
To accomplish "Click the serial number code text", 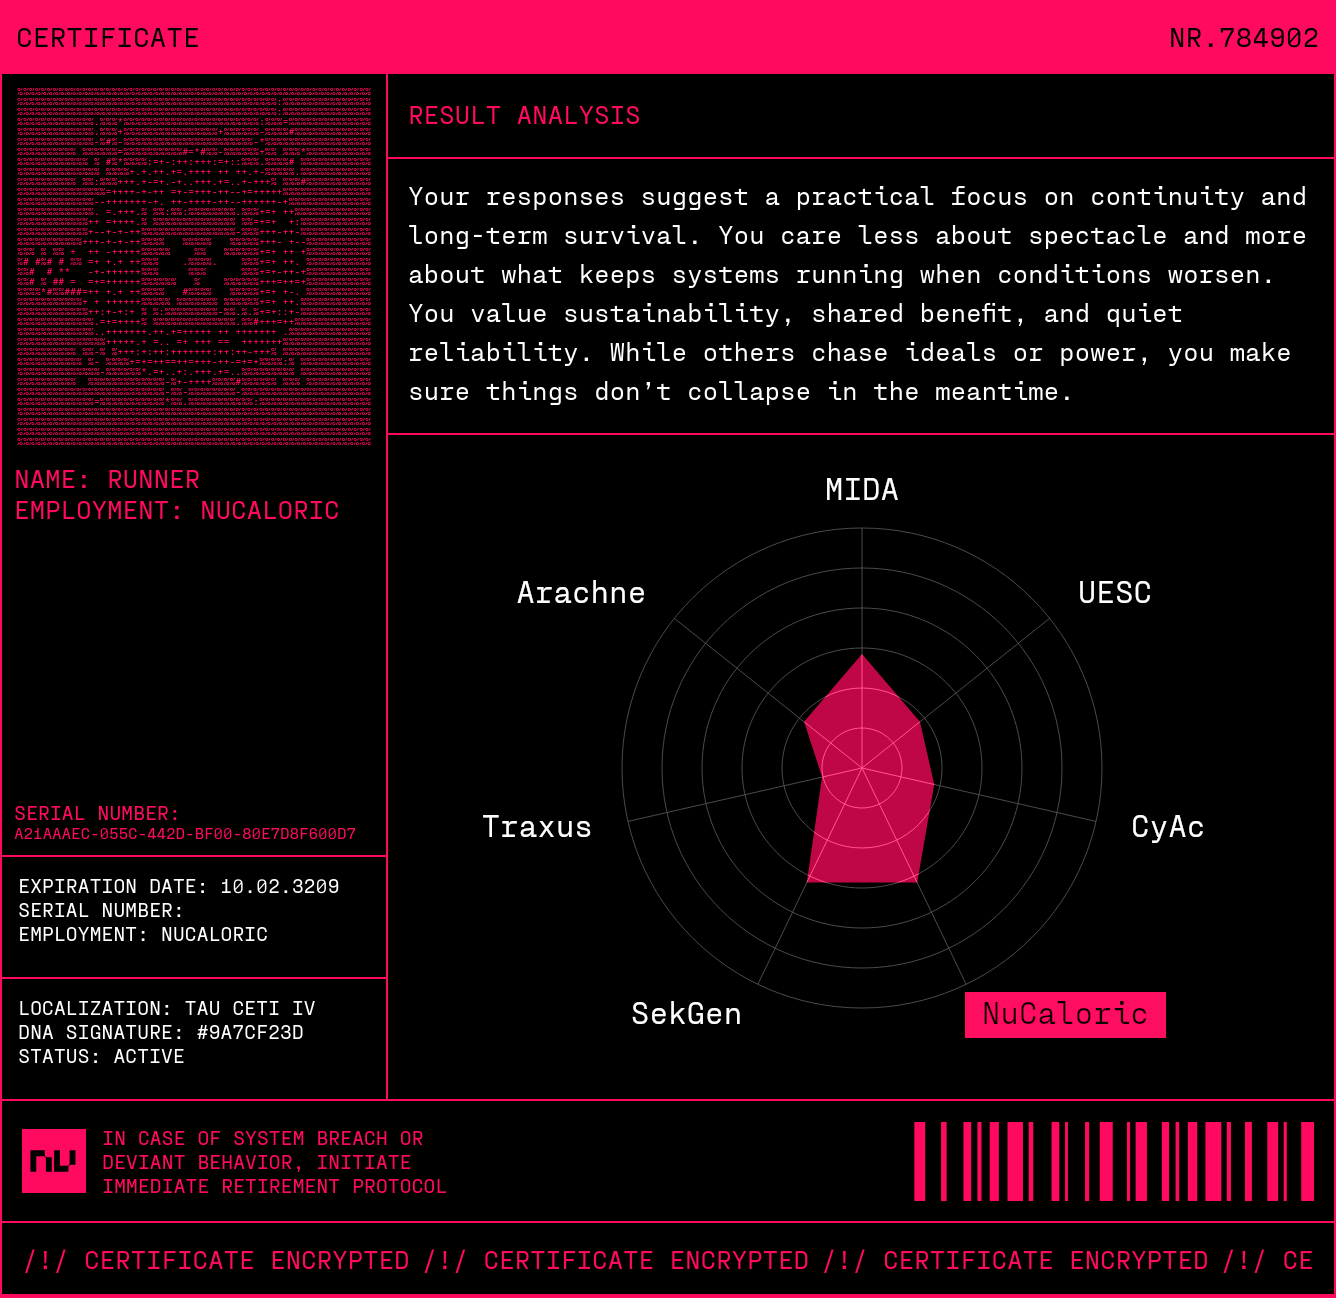I will coord(185,834).
